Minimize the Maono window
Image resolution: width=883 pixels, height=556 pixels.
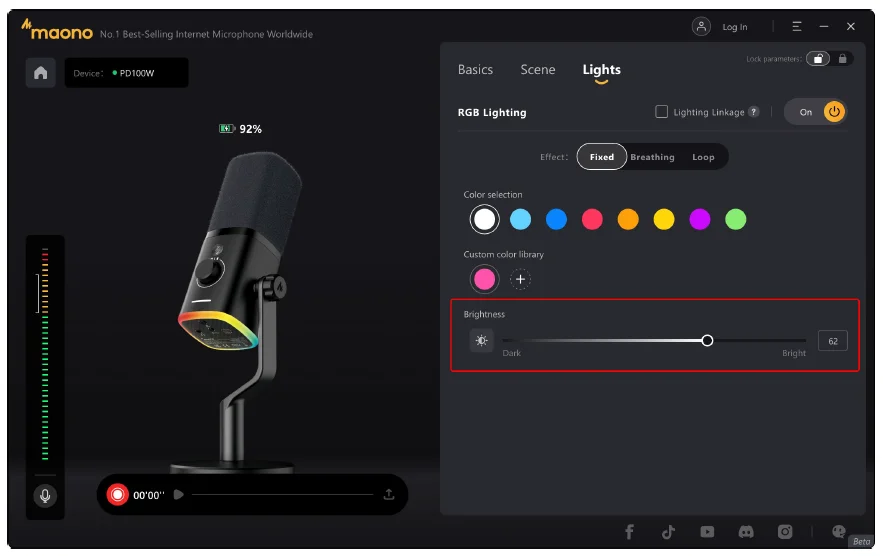coord(823,26)
